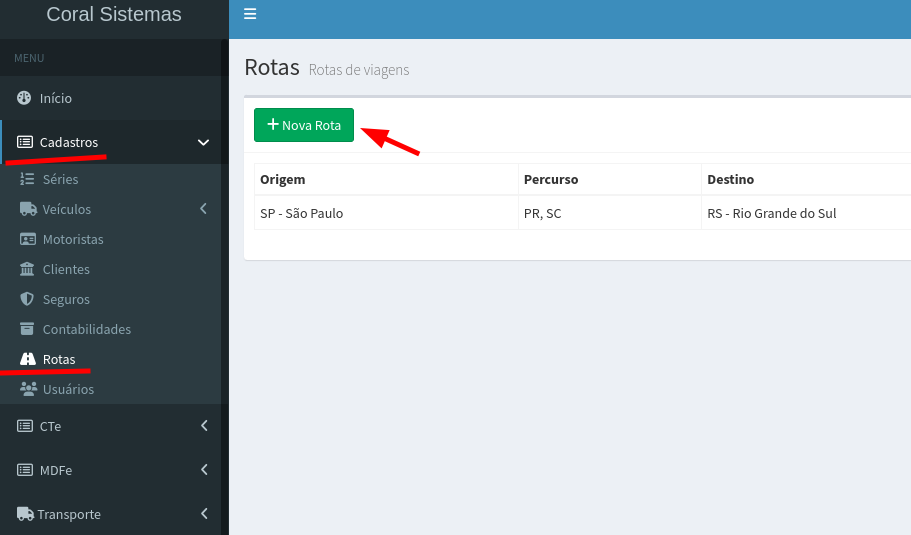Screen dimensions: 911x535
Task: Click the Usuários people icon
Action: 28,389
